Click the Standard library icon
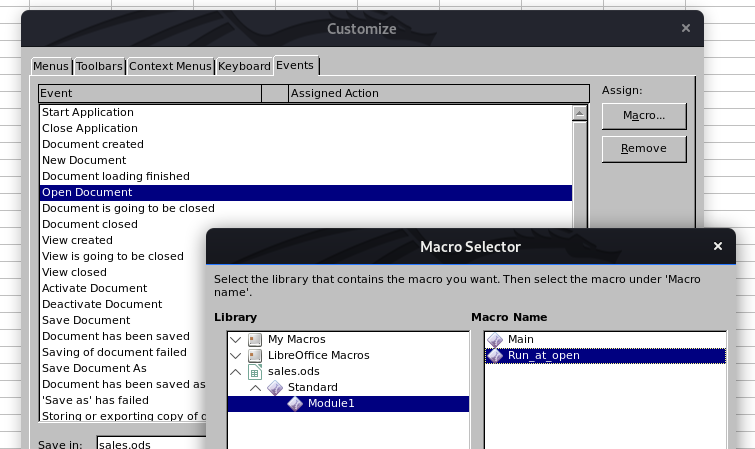755x449 pixels. (275, 388)
